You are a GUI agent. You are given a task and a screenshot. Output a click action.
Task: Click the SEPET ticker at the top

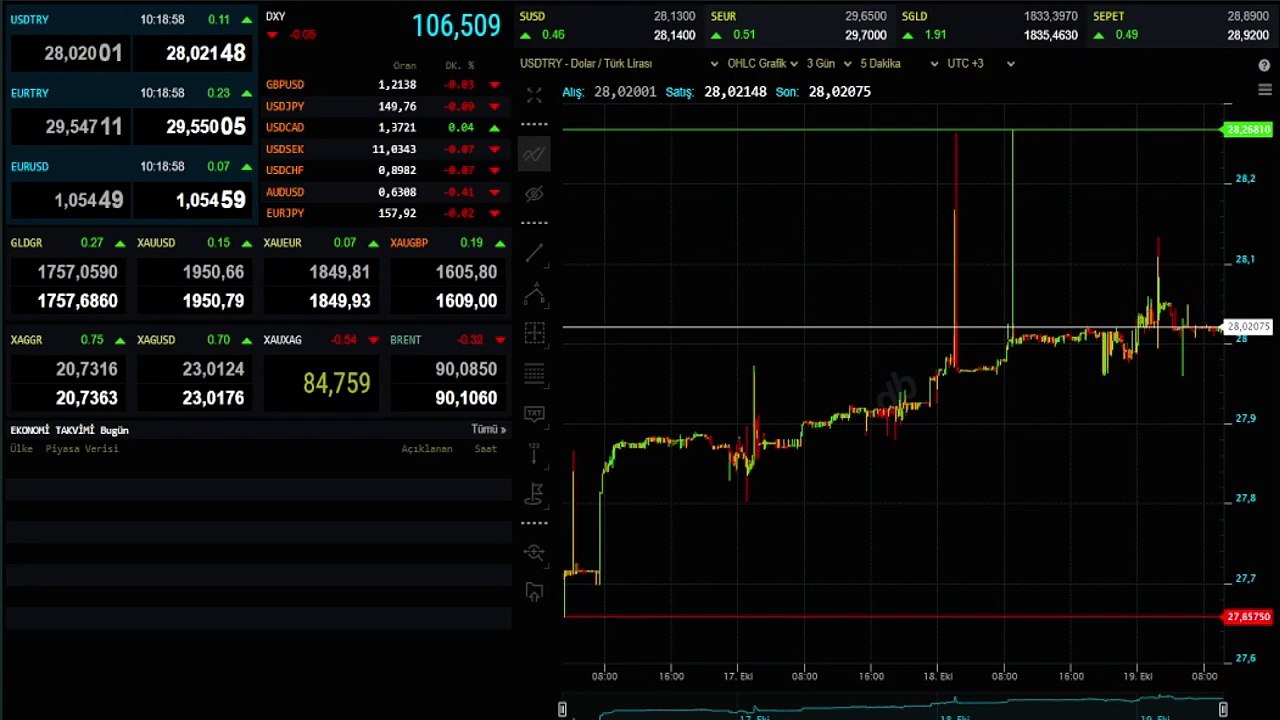tap(1182, 25)
